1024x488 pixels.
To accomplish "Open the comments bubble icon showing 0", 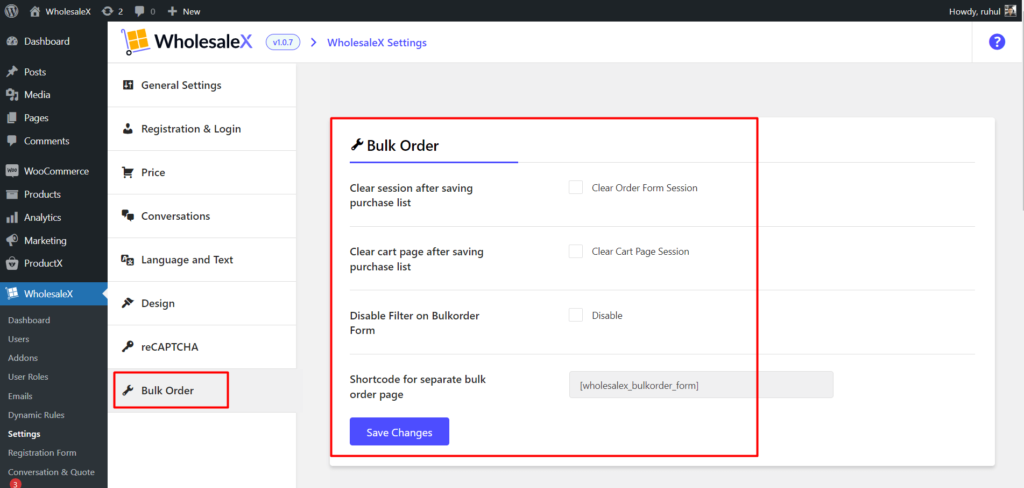I will [140, 11].
